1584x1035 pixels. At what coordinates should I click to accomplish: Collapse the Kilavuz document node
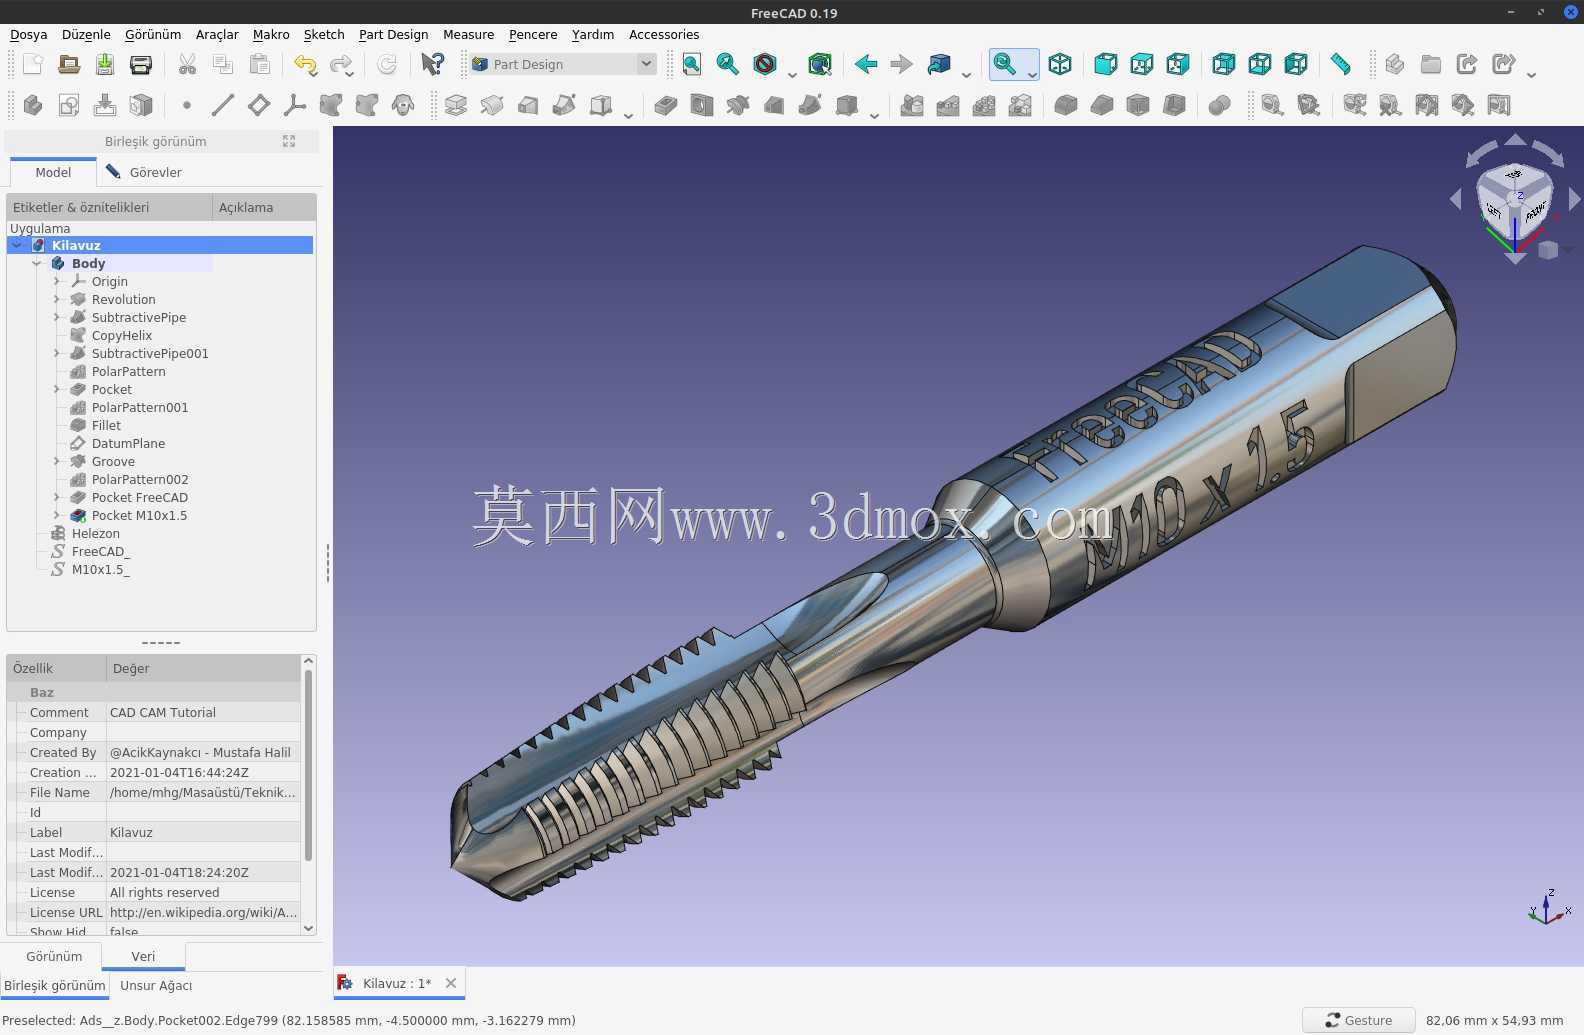tap(17, 245)
